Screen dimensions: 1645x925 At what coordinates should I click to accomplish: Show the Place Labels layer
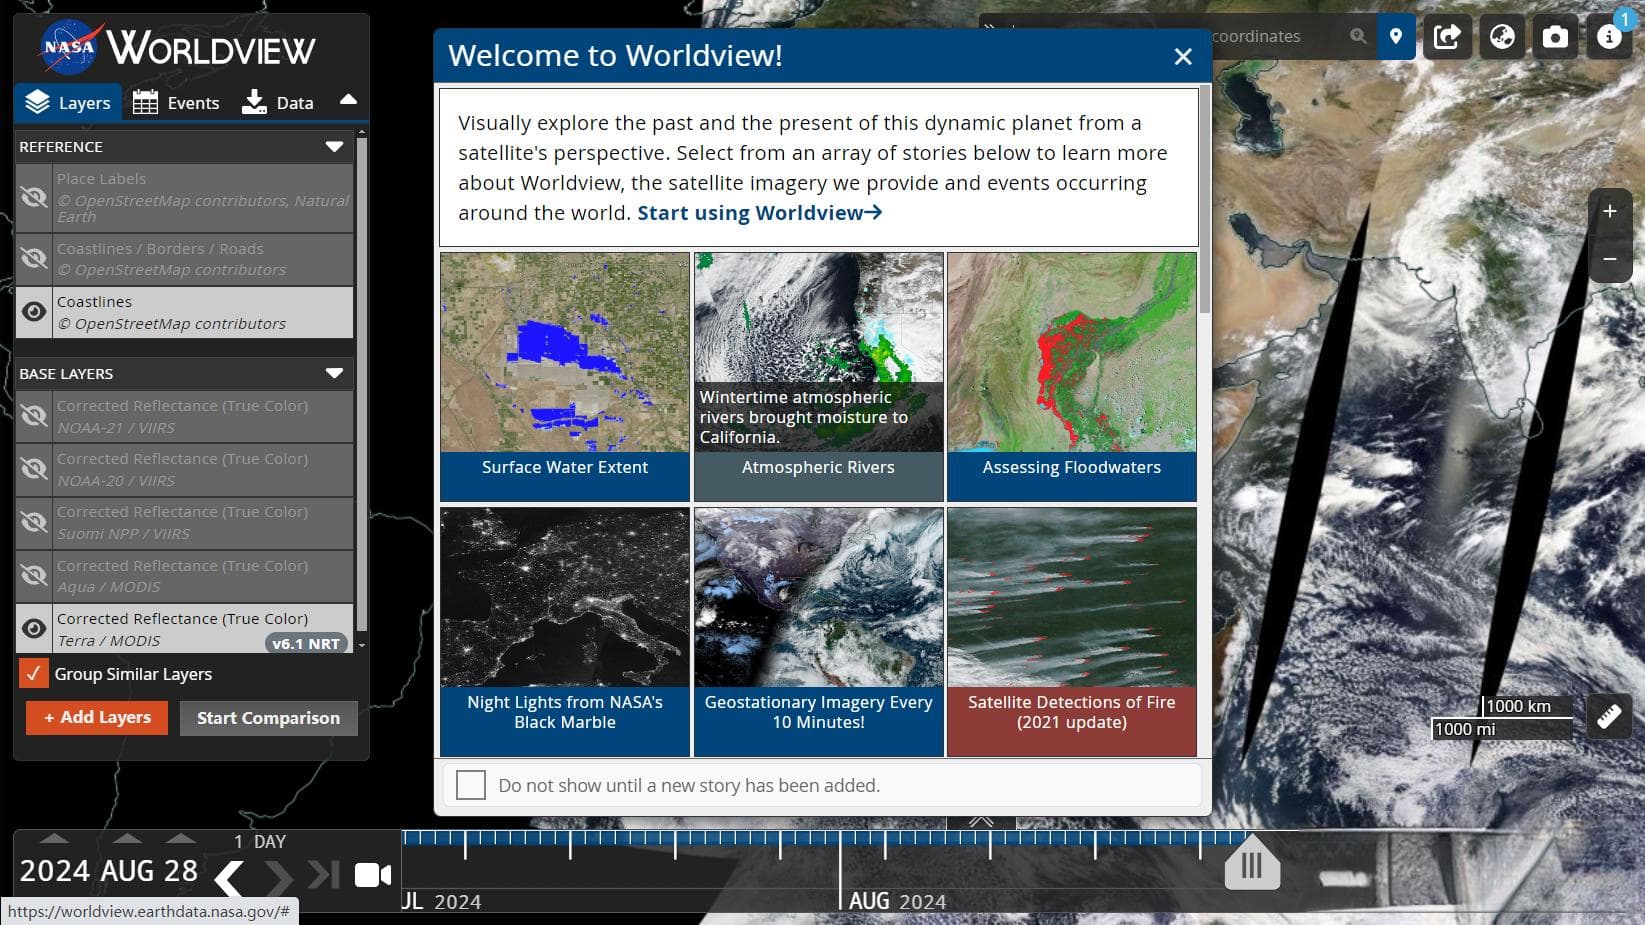(34, 197)
